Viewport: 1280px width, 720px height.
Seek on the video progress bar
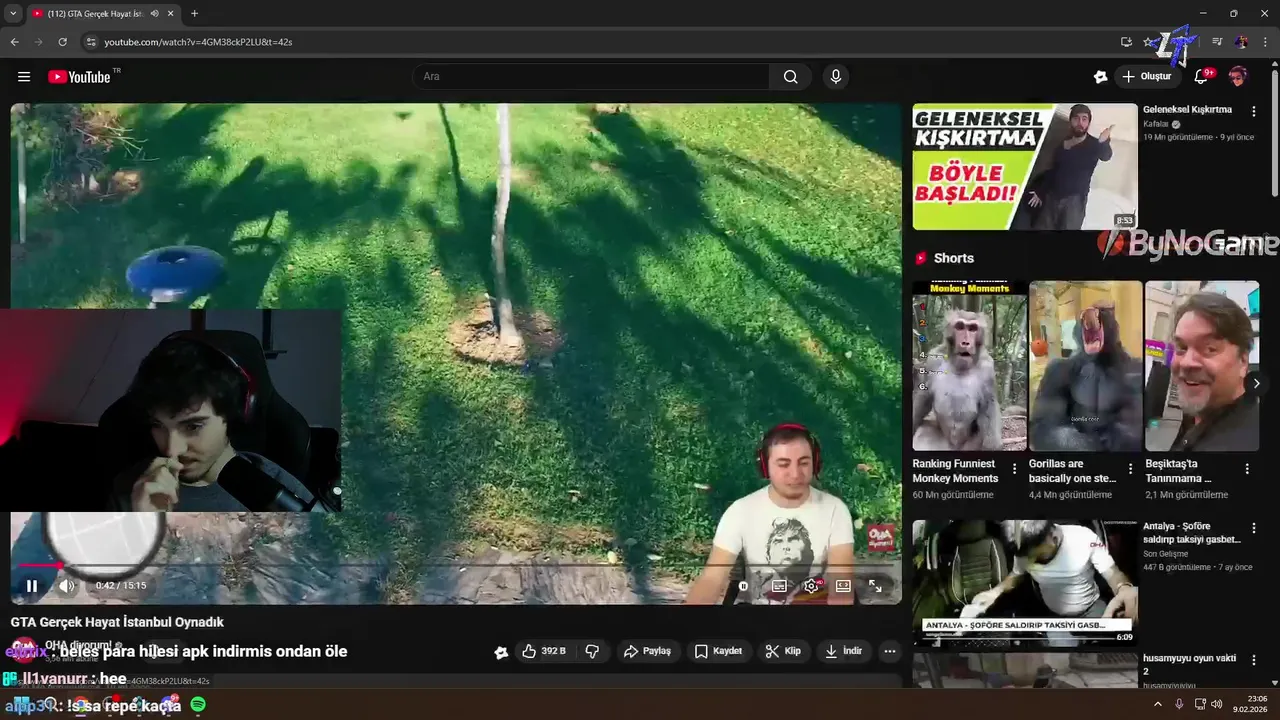coord(455,566)
